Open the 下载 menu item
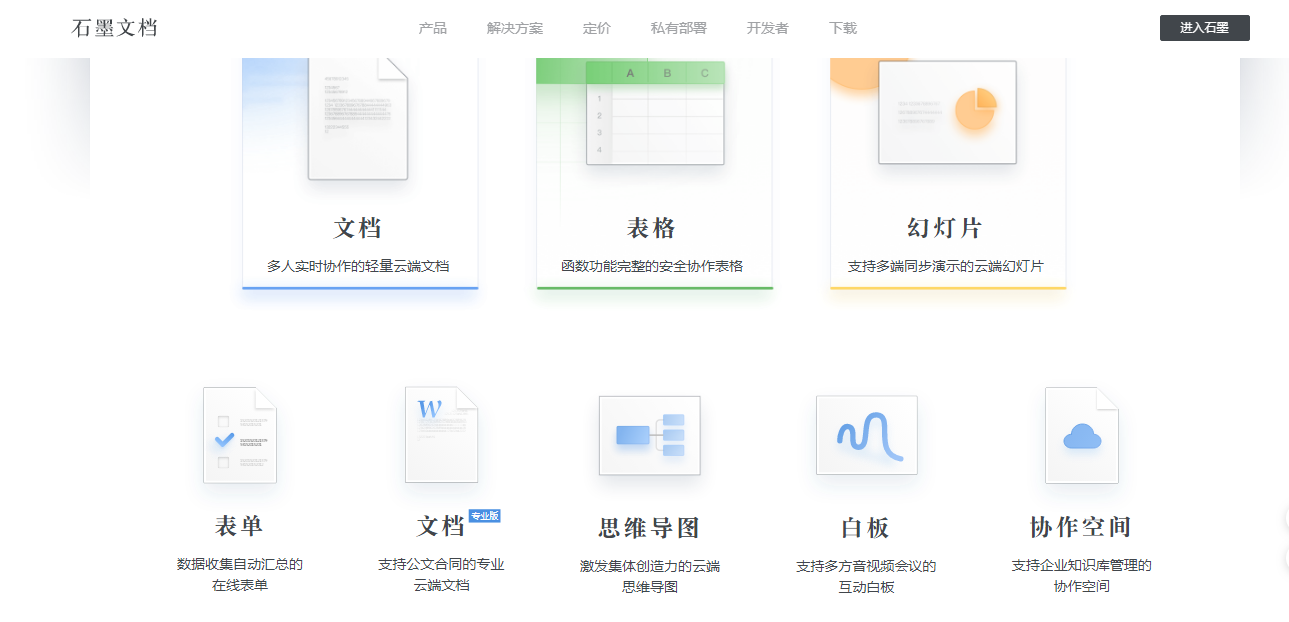1289x622 pixels. [843, 28]
